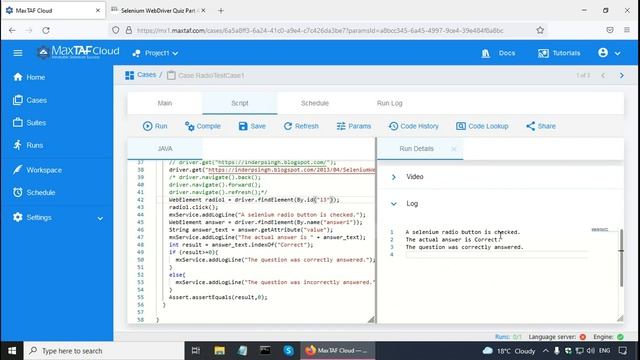The image size is (640, 360).
Task: Go back in browser
Action: (x=12, y=30)
